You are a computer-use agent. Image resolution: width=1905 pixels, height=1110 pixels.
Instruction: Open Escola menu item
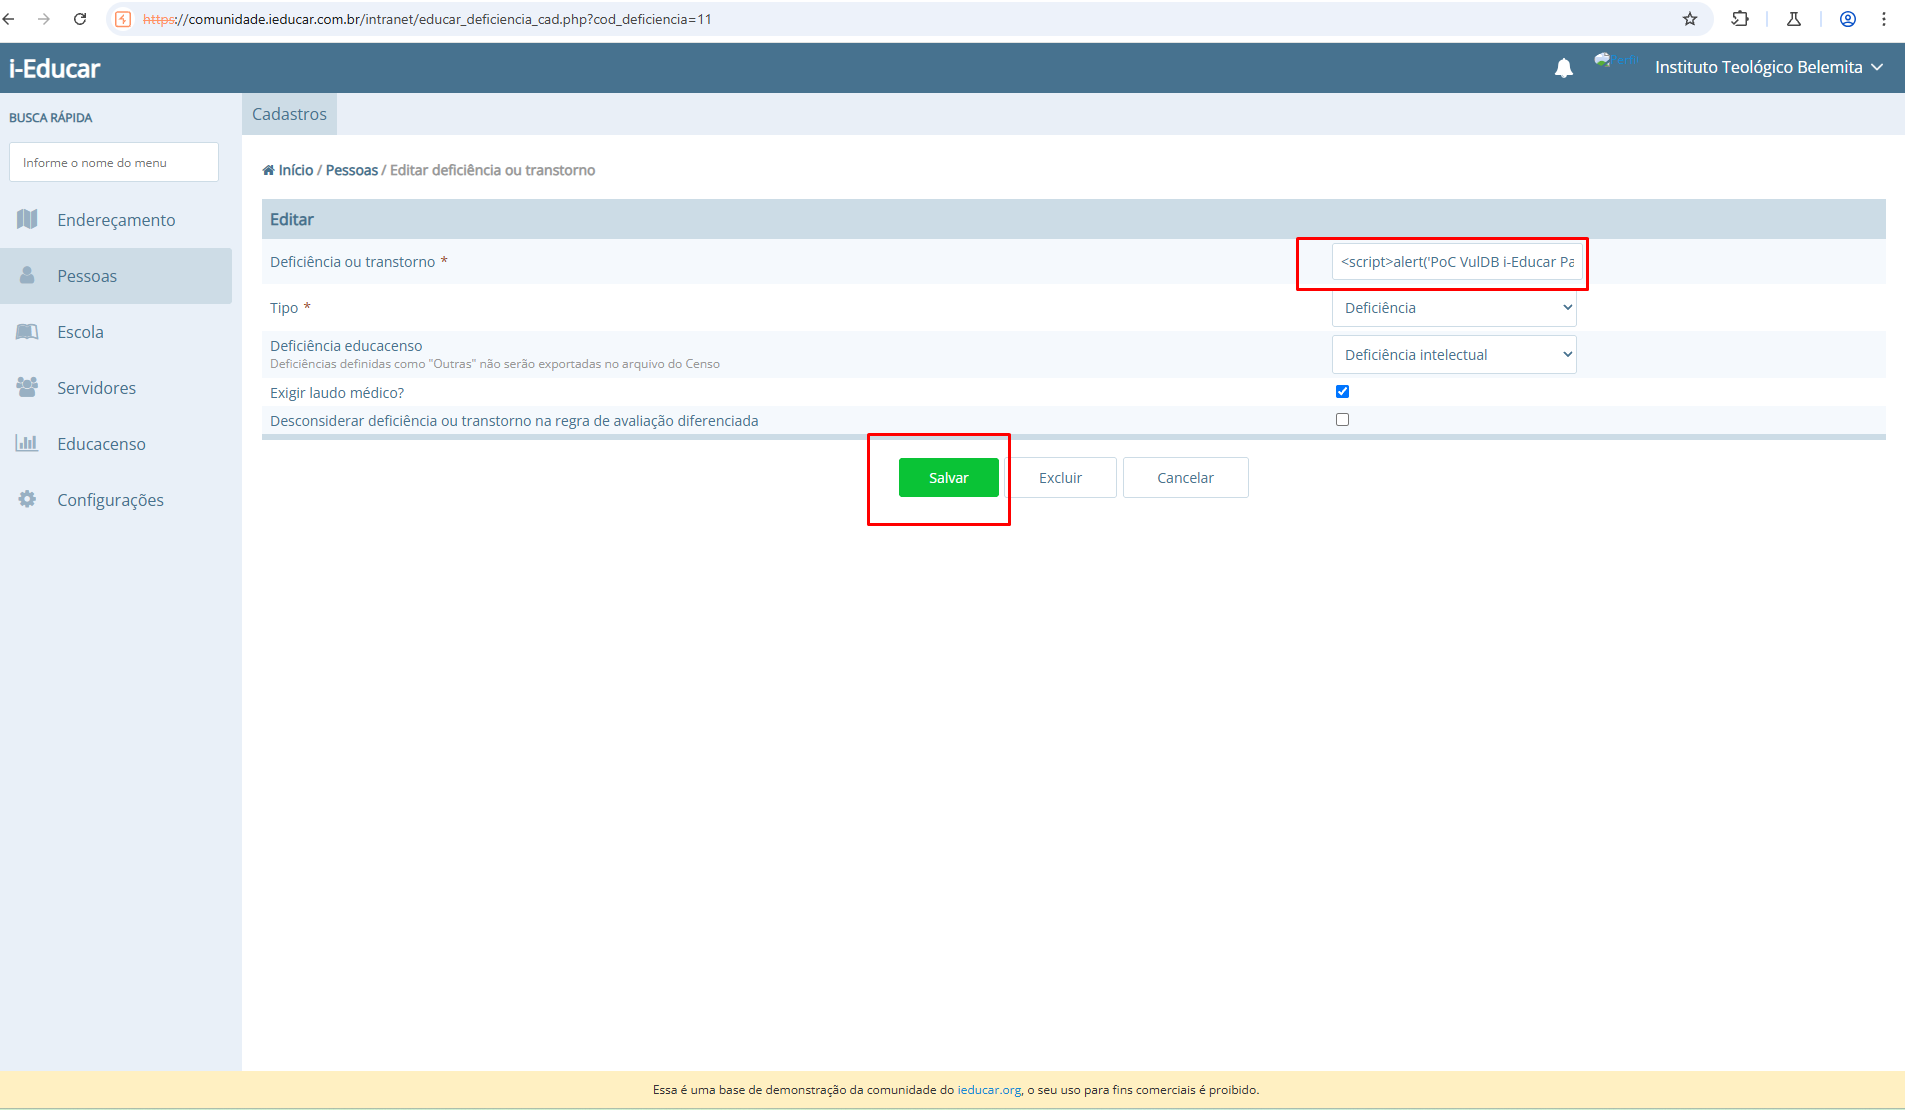[x=116, y=332]
